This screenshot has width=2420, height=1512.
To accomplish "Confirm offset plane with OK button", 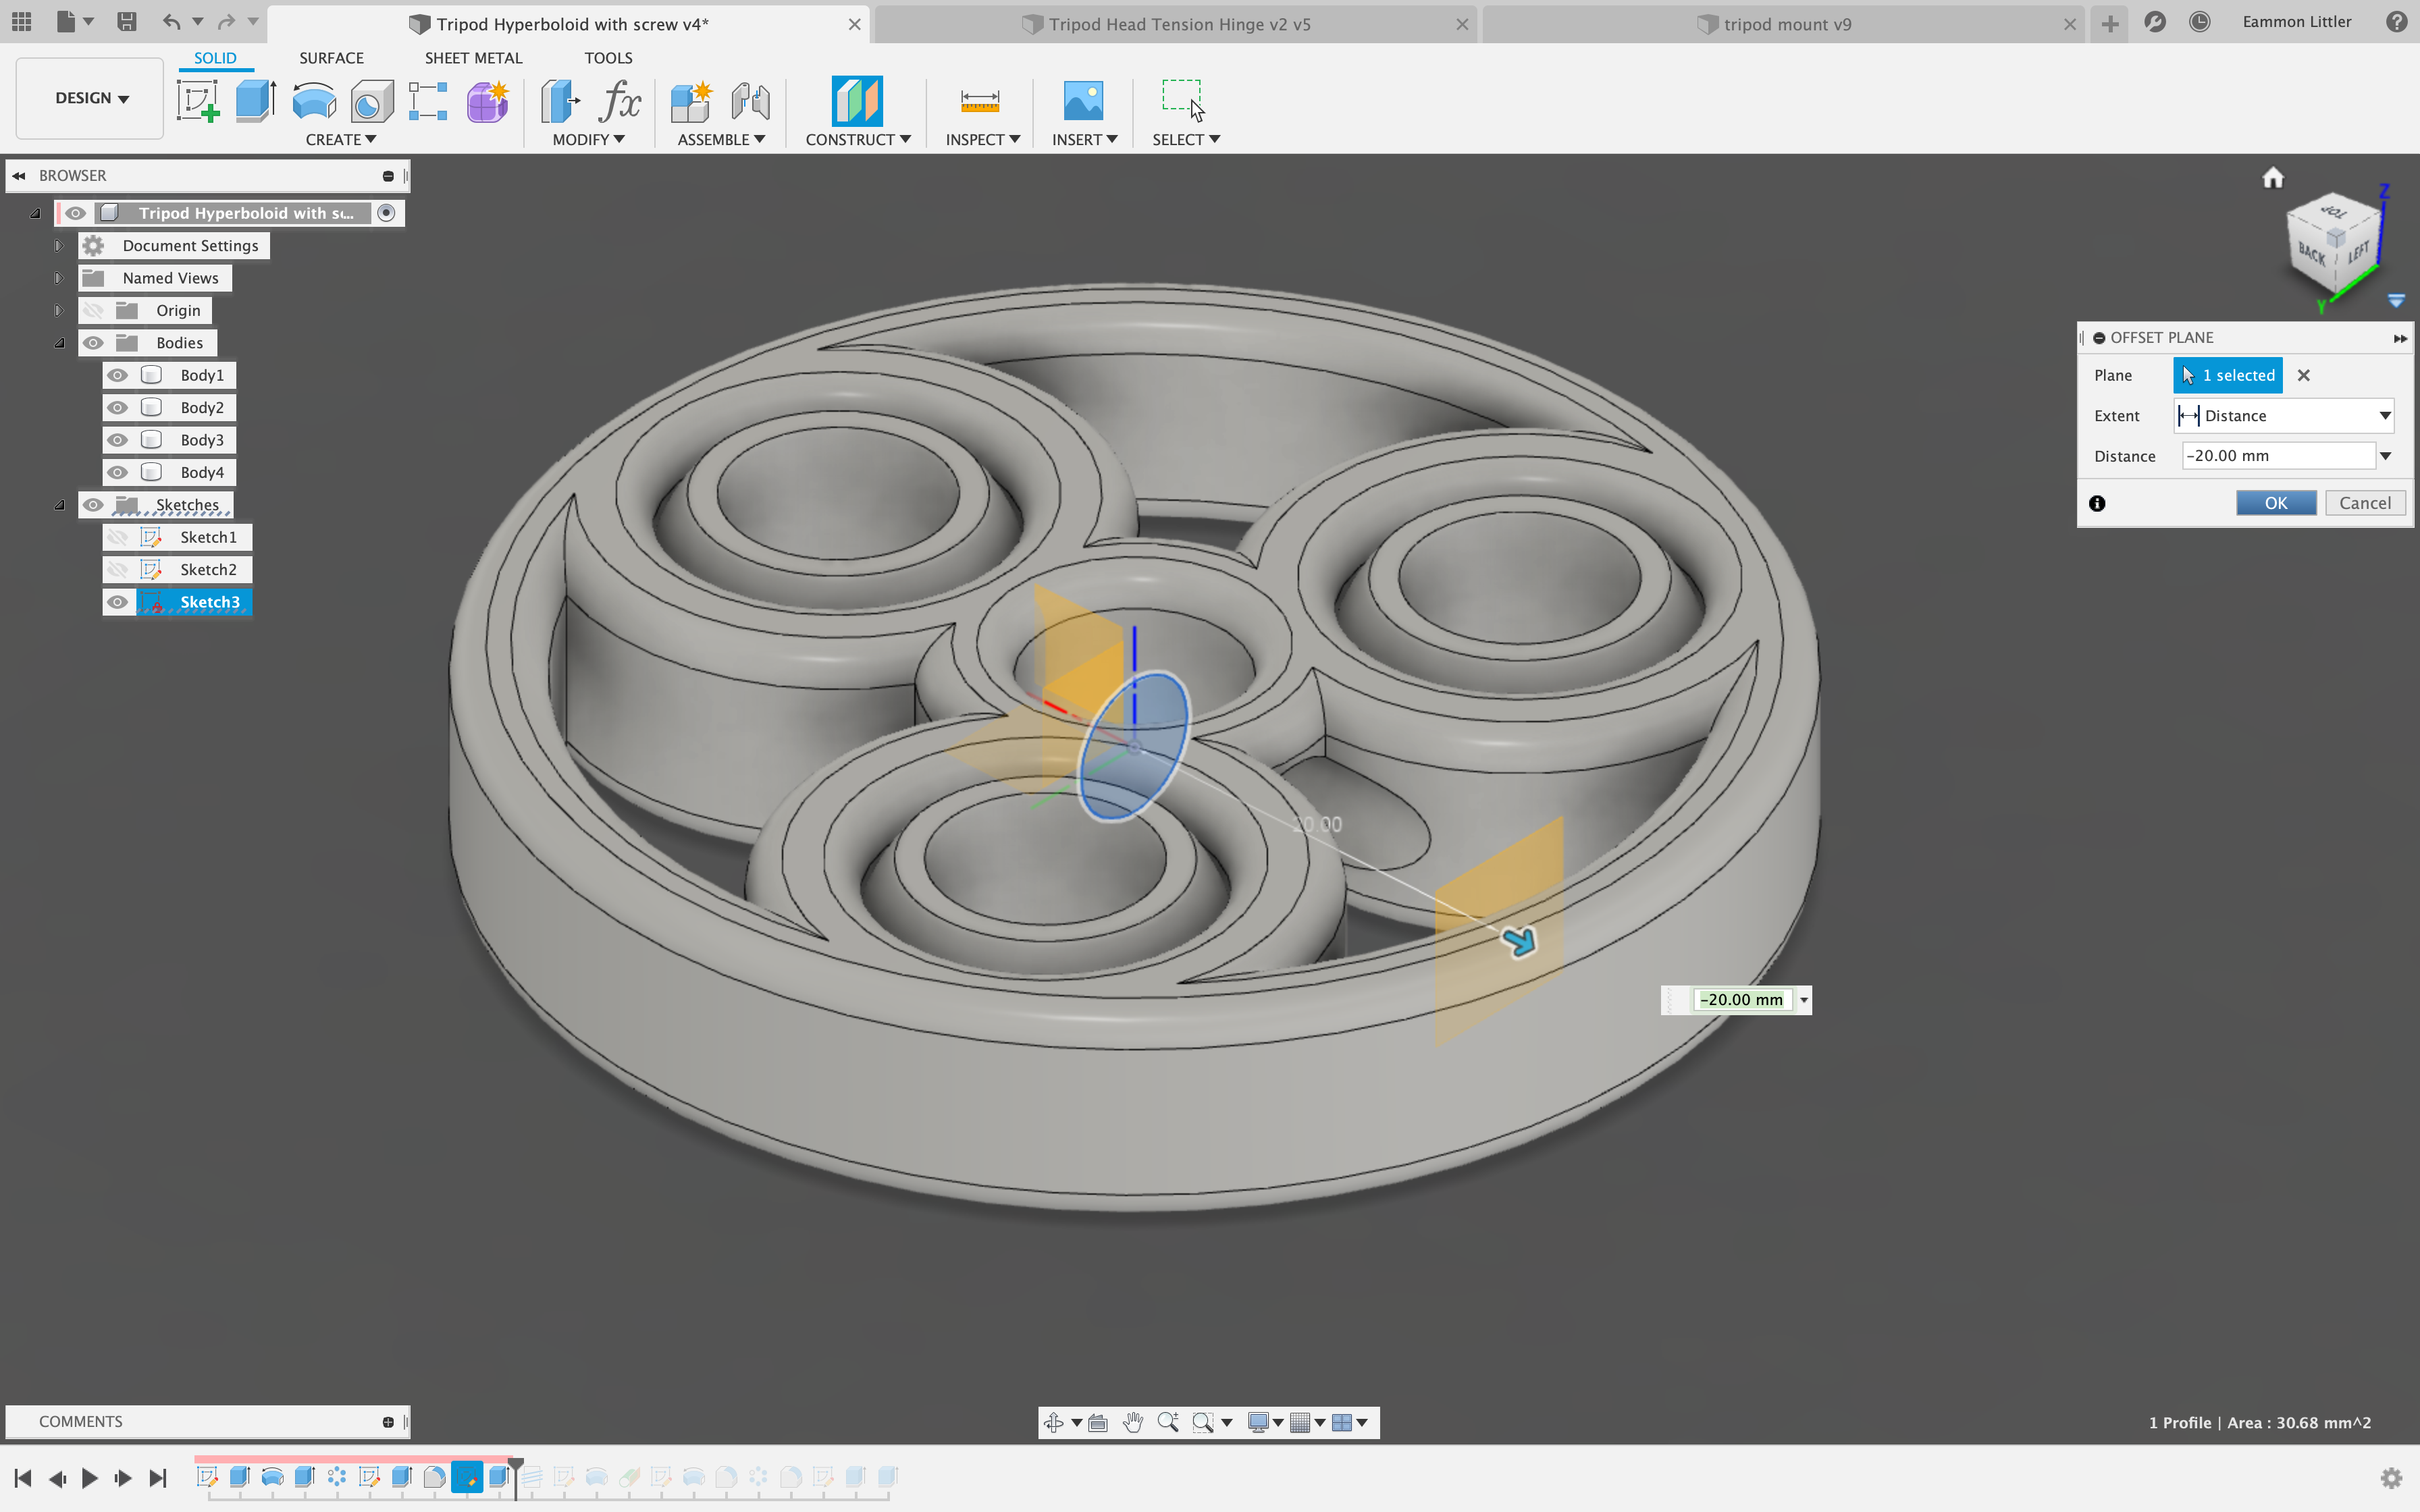I will click(2275, 503).
